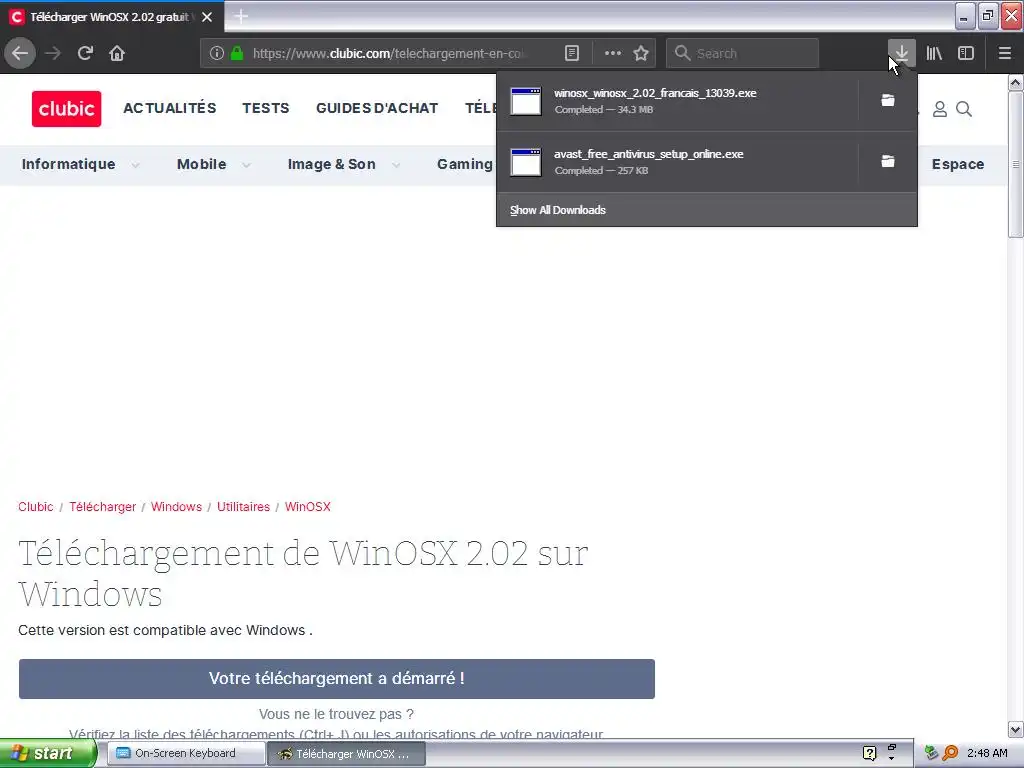
Task: Go back with the browser back arrow
Action: click(x=20, y=53)
